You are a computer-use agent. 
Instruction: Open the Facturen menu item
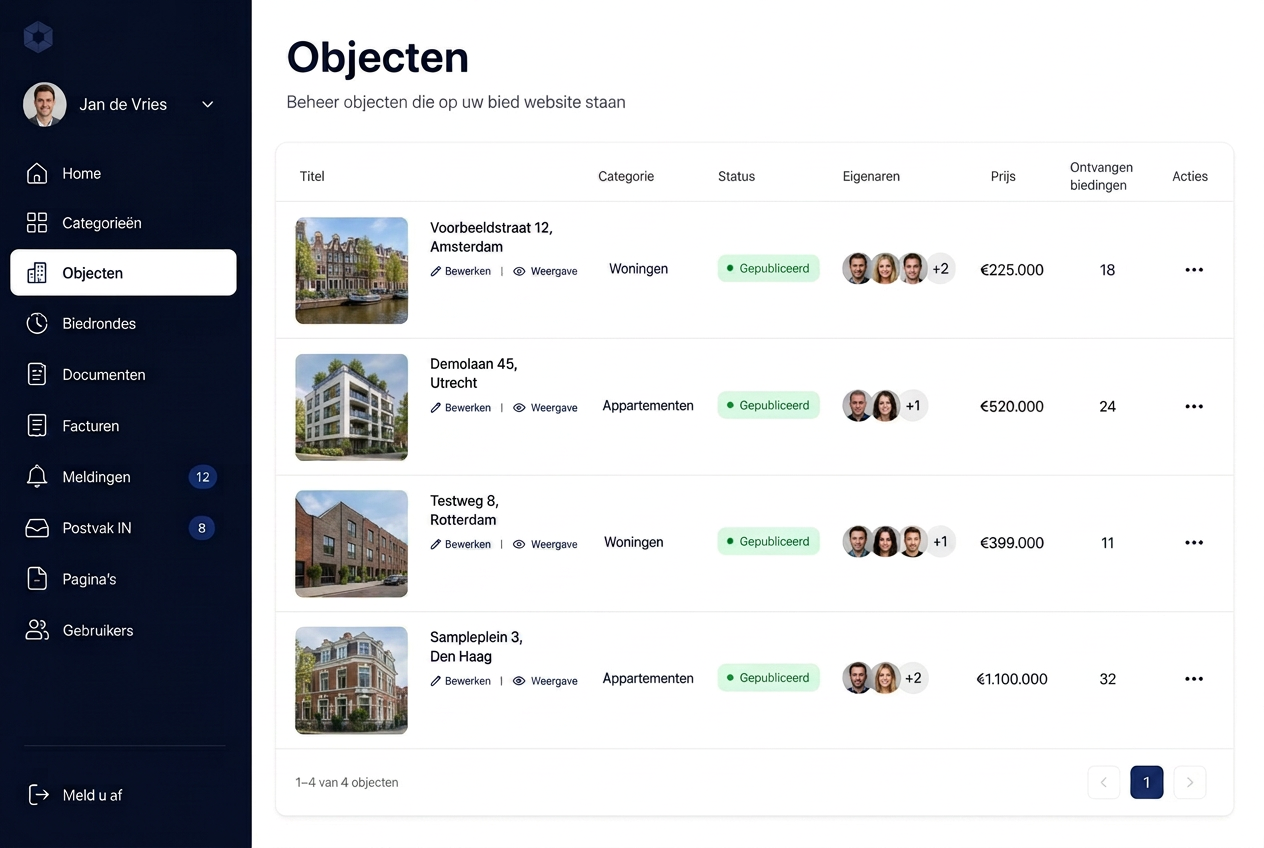point(123,426)
